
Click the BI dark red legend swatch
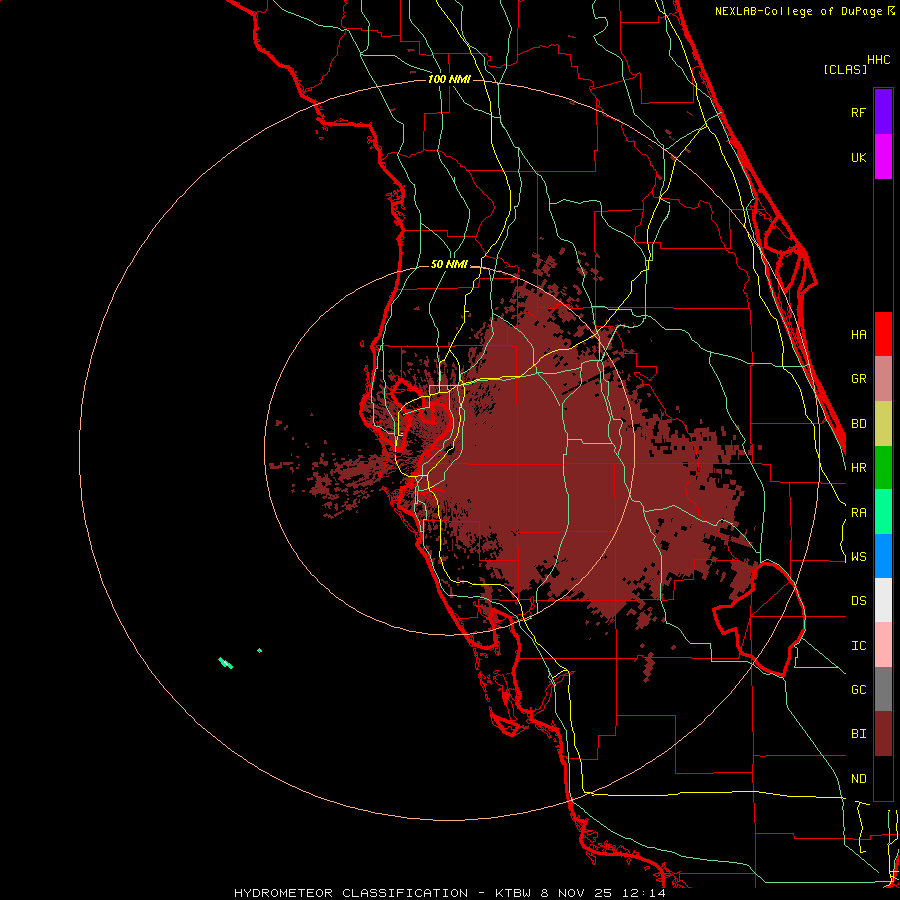pos(883,734)
